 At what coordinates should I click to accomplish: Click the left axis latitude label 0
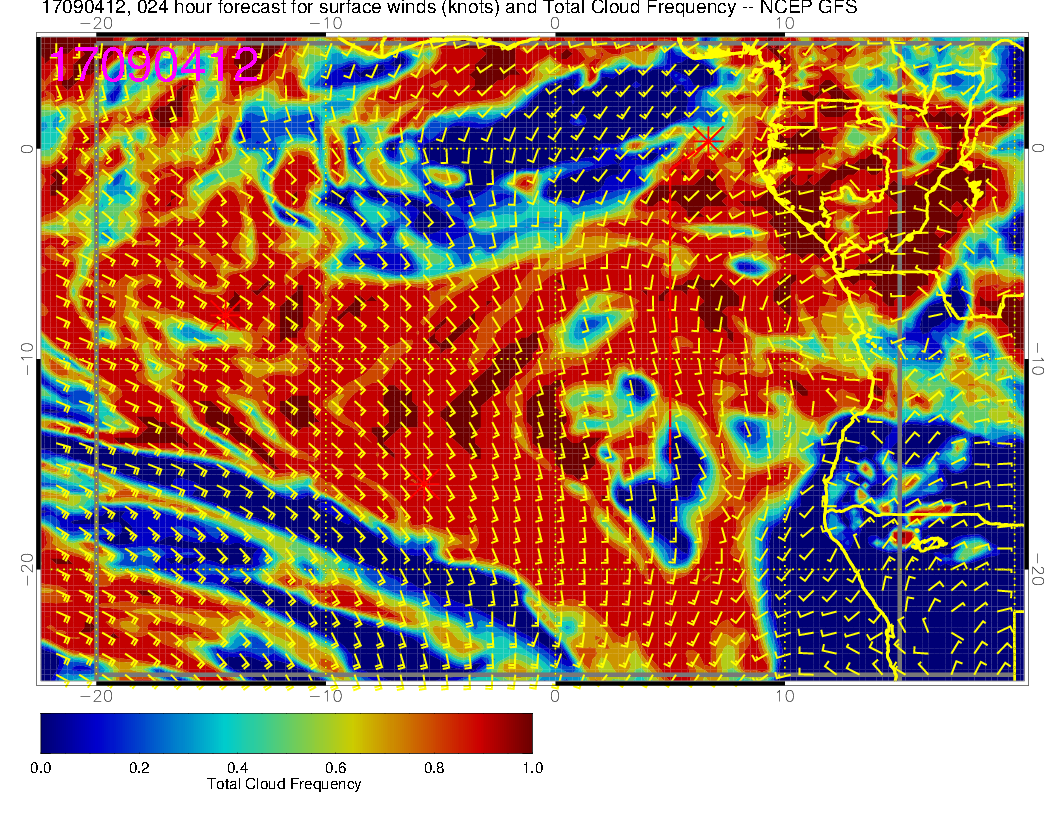27,149
